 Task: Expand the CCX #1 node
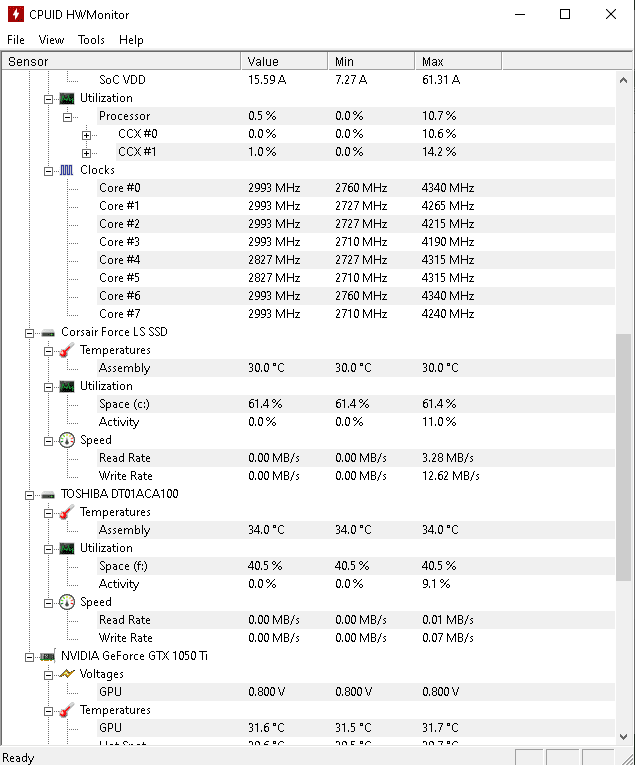coord(86,153)
